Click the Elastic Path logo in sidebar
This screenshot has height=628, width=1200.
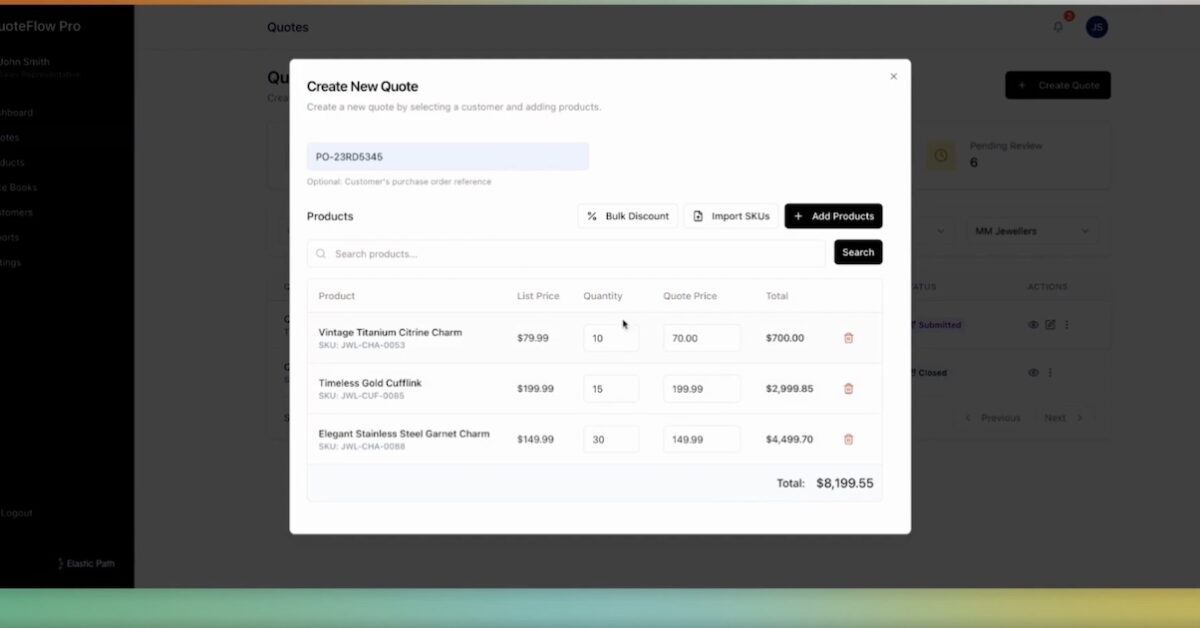(86, 564)
